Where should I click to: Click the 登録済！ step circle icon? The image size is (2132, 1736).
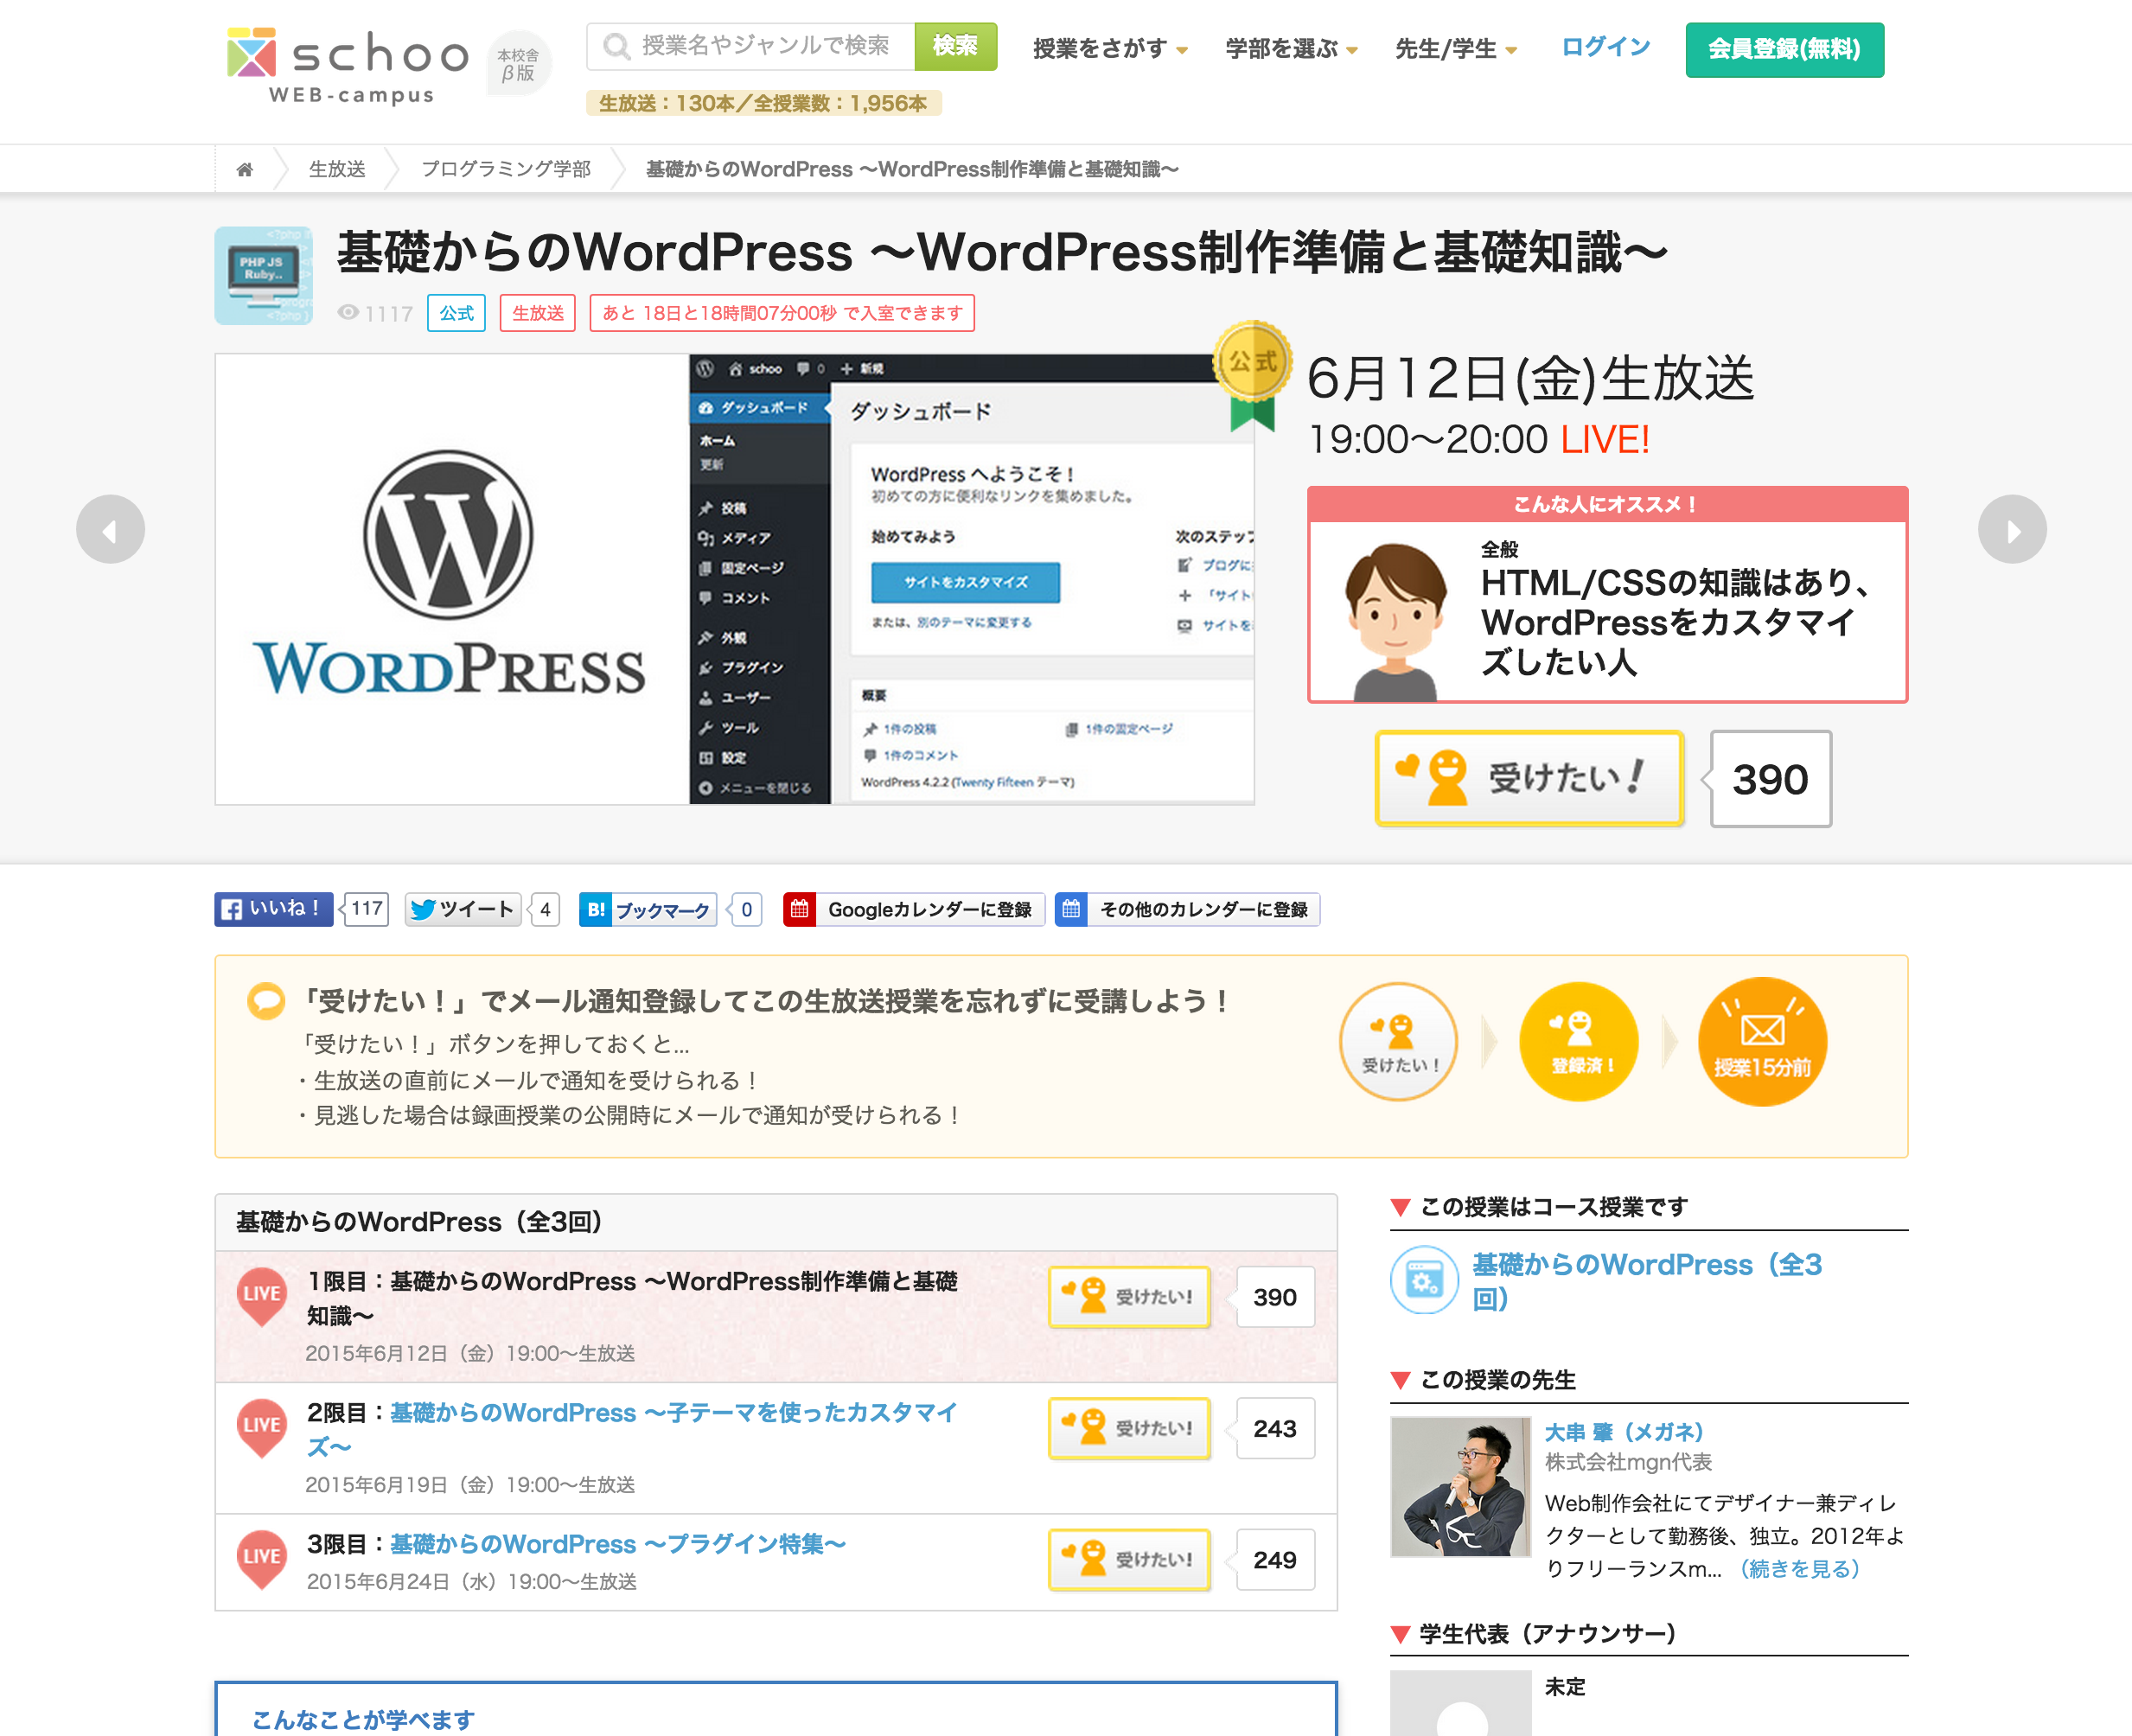tap(1579, 1041)
